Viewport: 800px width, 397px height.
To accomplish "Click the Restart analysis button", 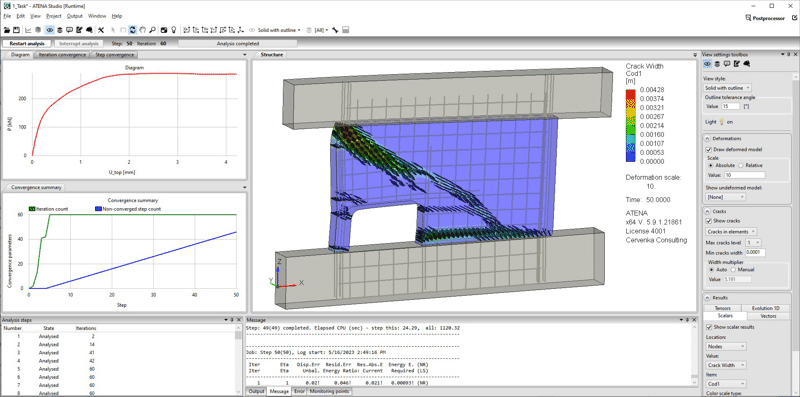I will (x=27, y=43).
